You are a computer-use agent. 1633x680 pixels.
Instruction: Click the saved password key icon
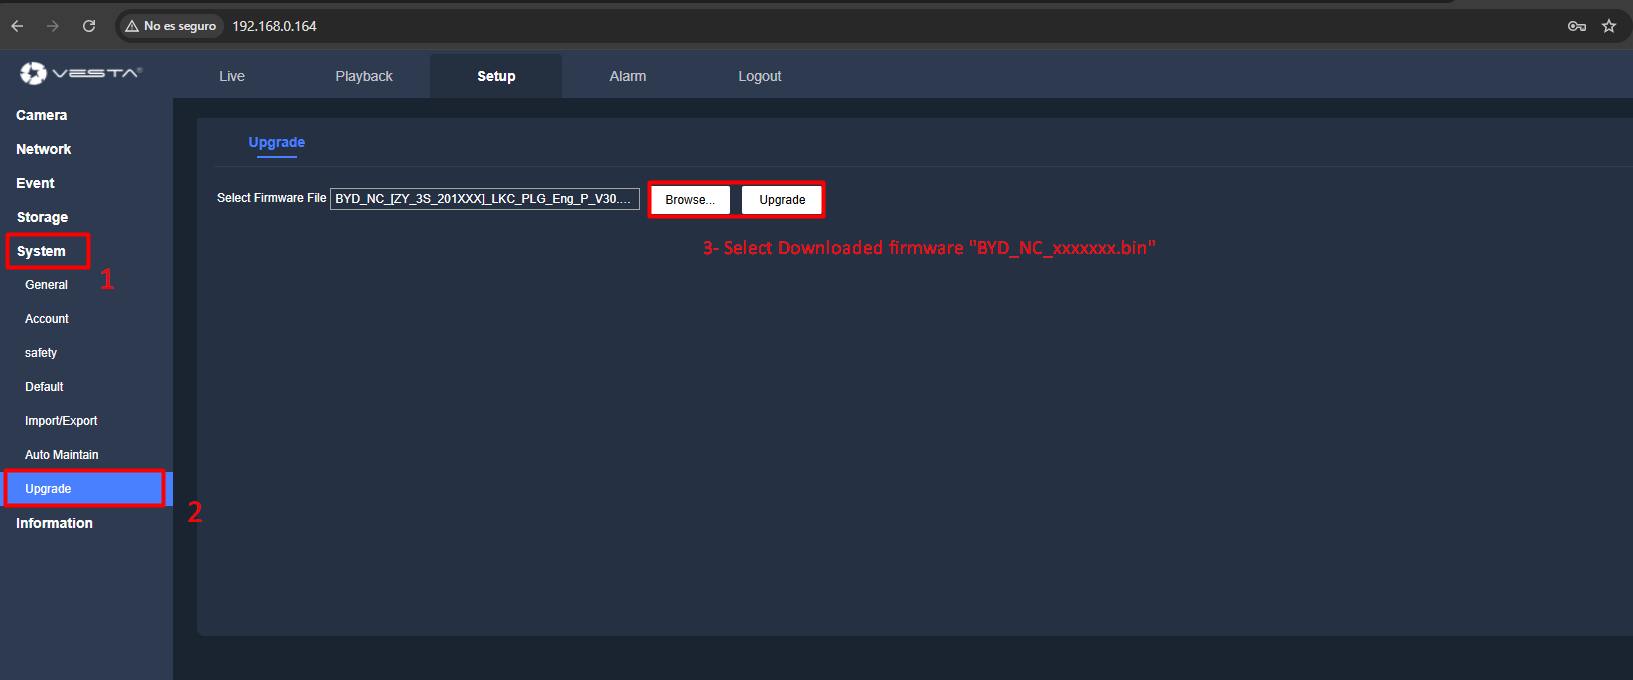tap(1577, 26)
